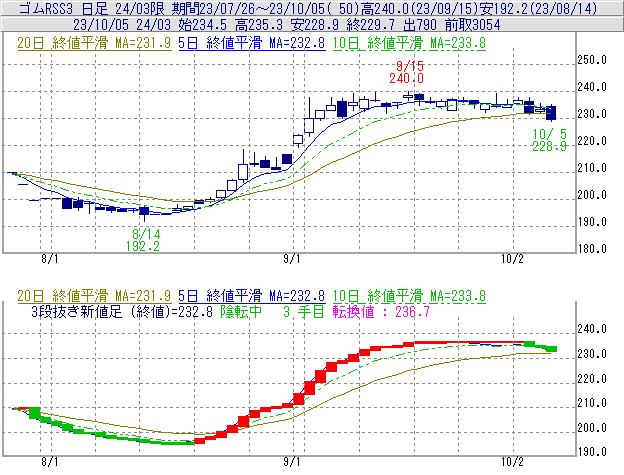
Task: Select the 10/5 228.9 low marker
Action: [550, 140]
